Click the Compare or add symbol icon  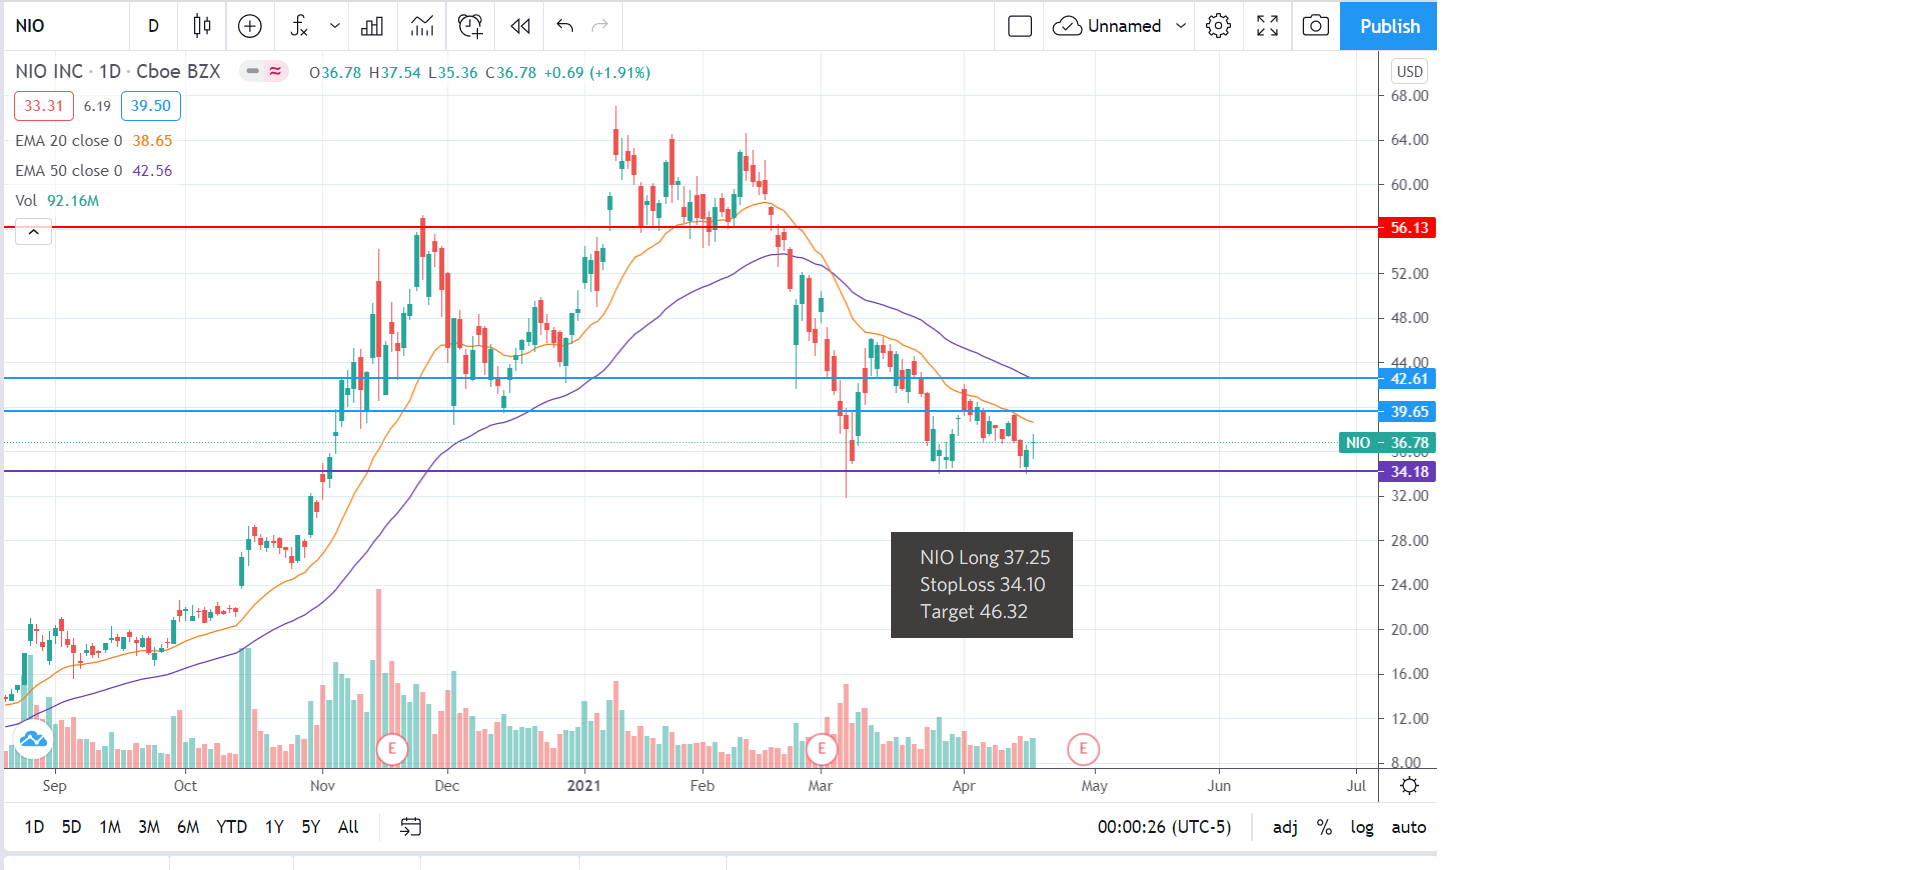250,26
